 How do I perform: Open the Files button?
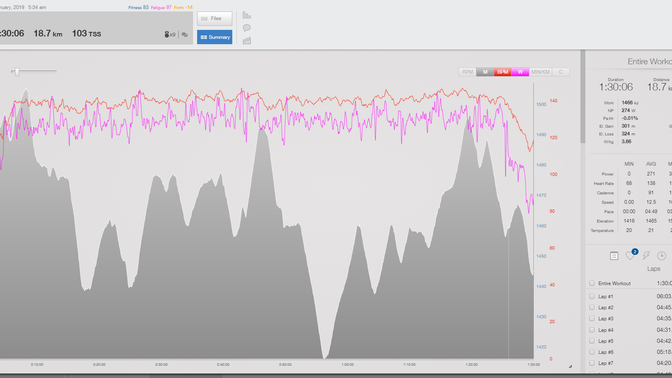tap(215, 18)
